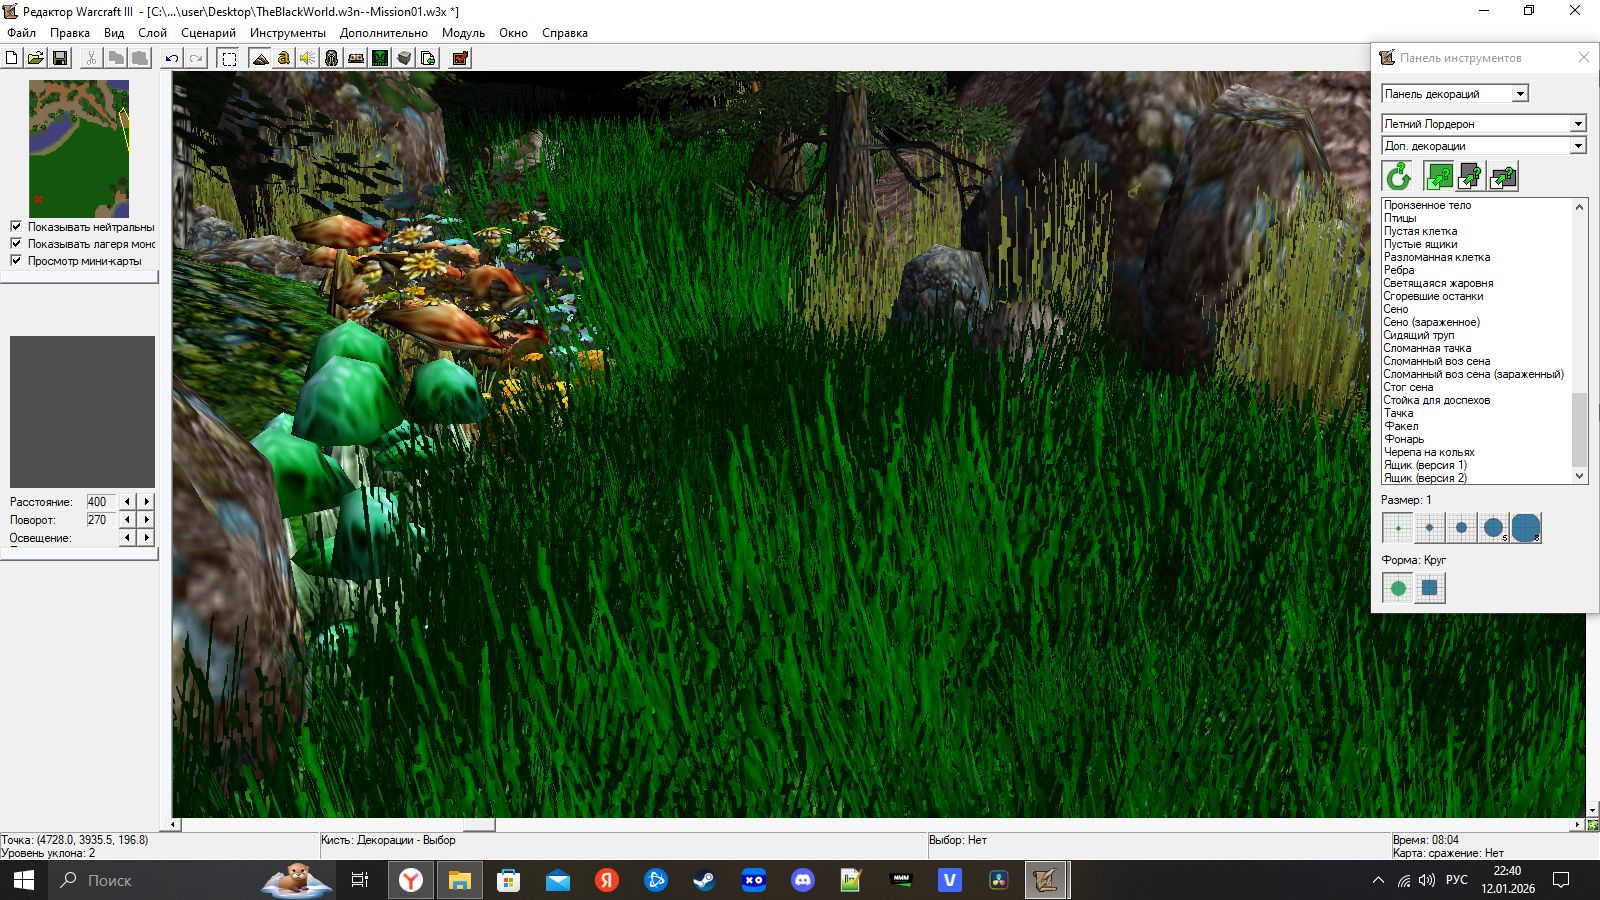Viewport: 1600px width, 900px height.
Task: Open the Windows Start menu
Action: click(24, 880)
